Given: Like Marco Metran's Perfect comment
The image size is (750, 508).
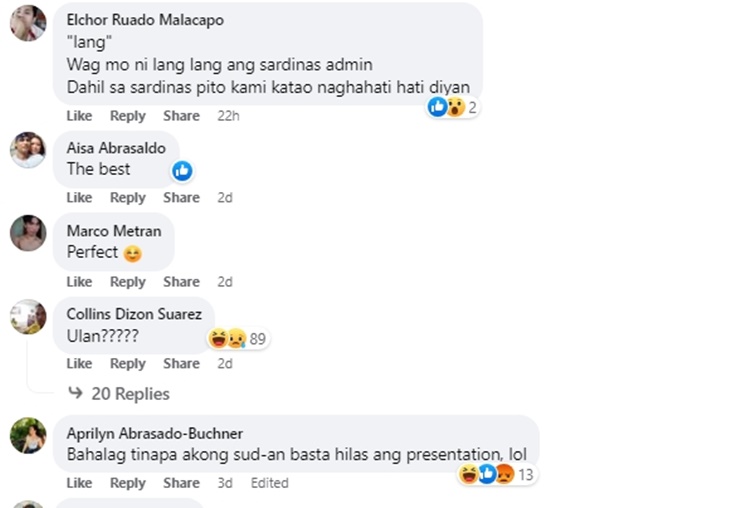Looking at the screenshot, I should [79, 282].
